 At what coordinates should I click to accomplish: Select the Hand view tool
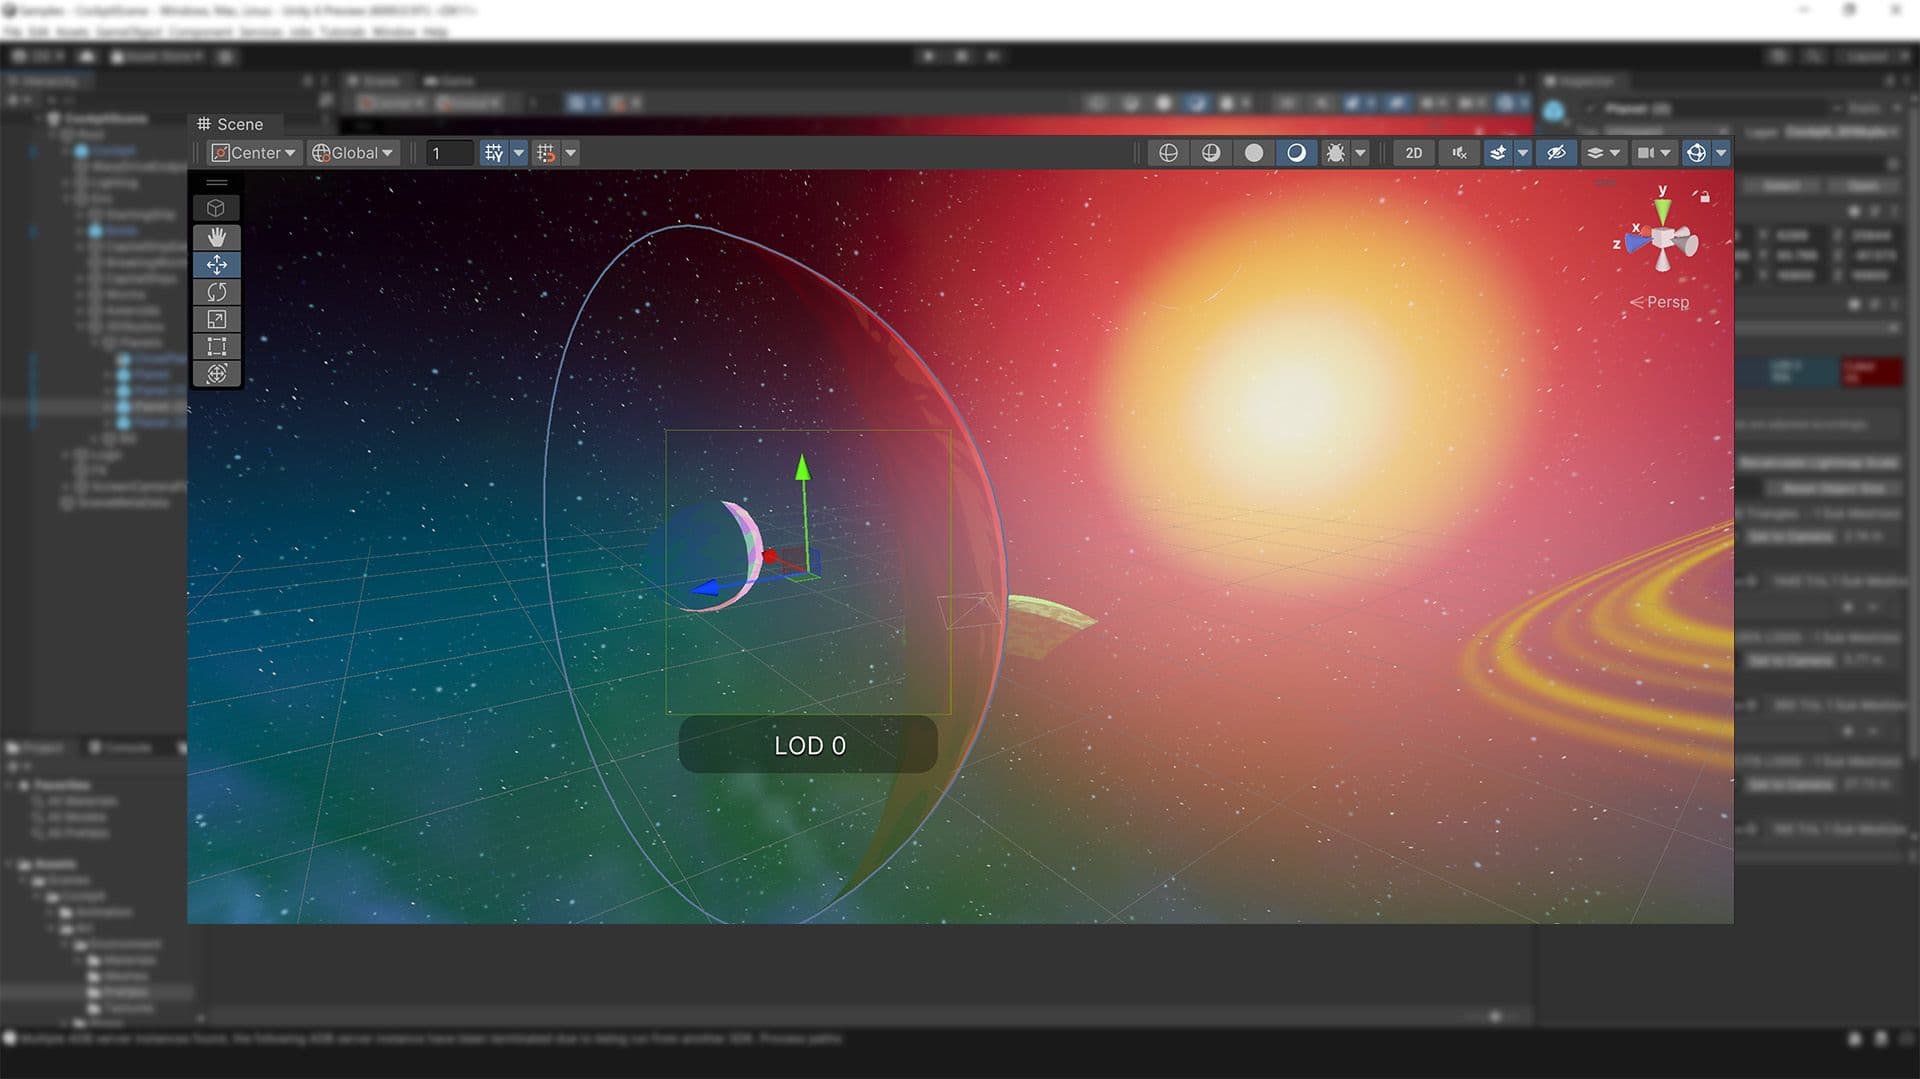(x=216, y=237)
